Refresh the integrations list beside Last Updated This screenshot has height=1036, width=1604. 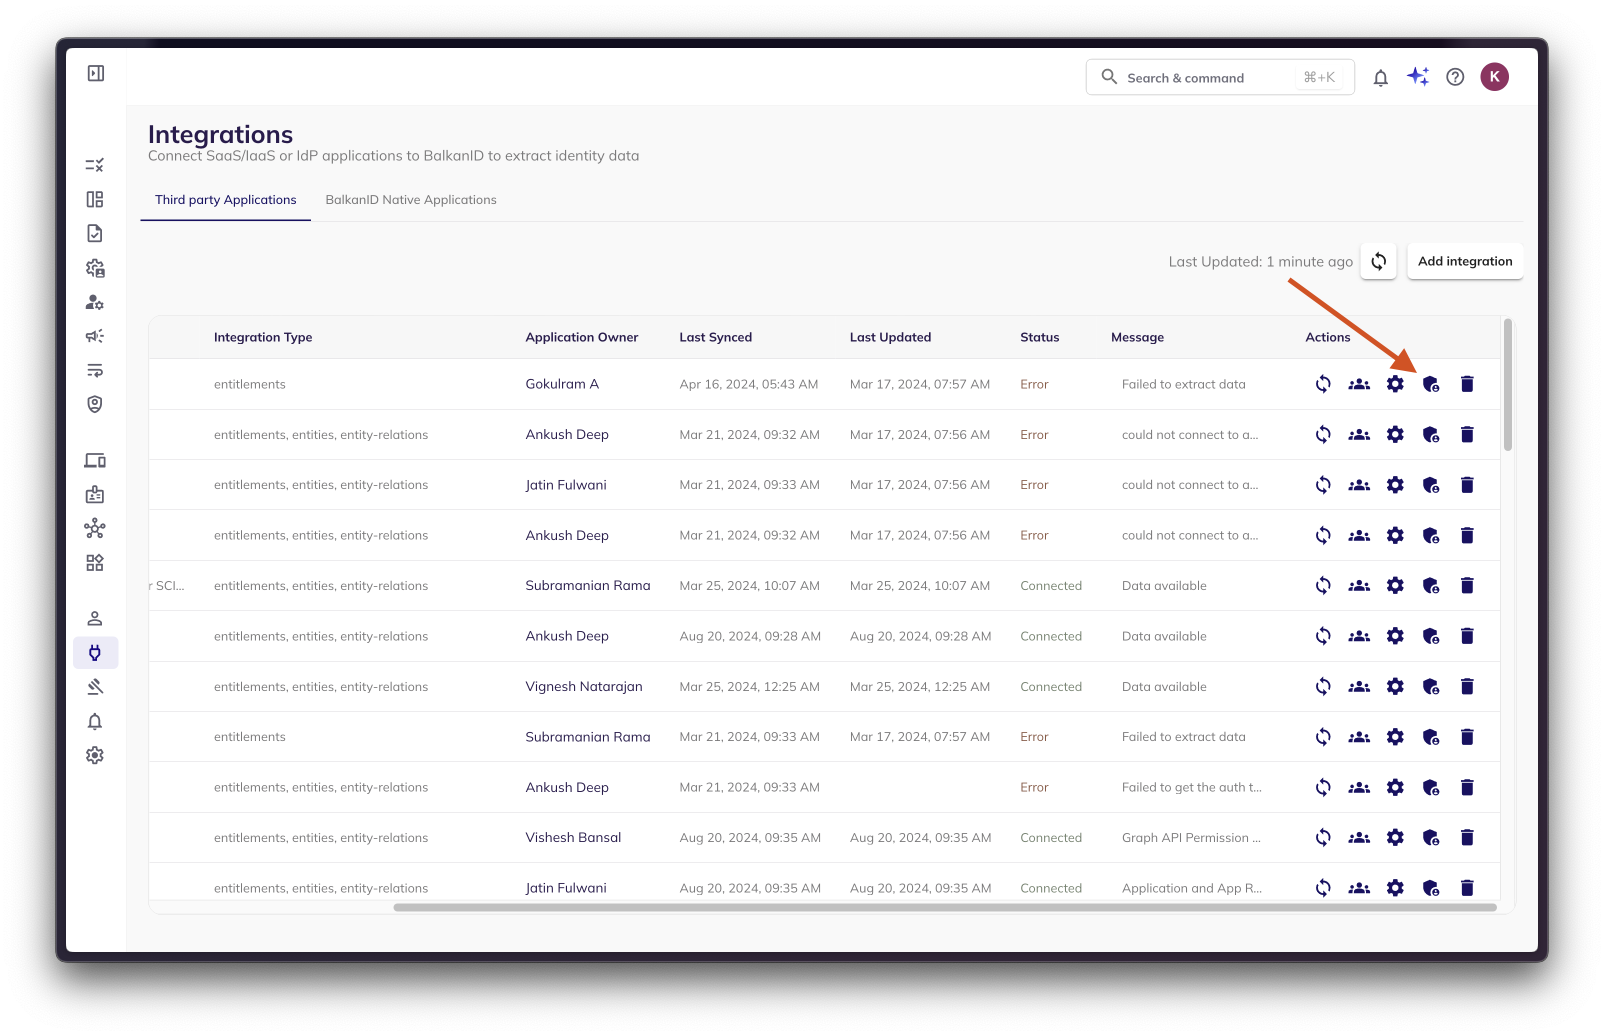[x=1378, y=261]
